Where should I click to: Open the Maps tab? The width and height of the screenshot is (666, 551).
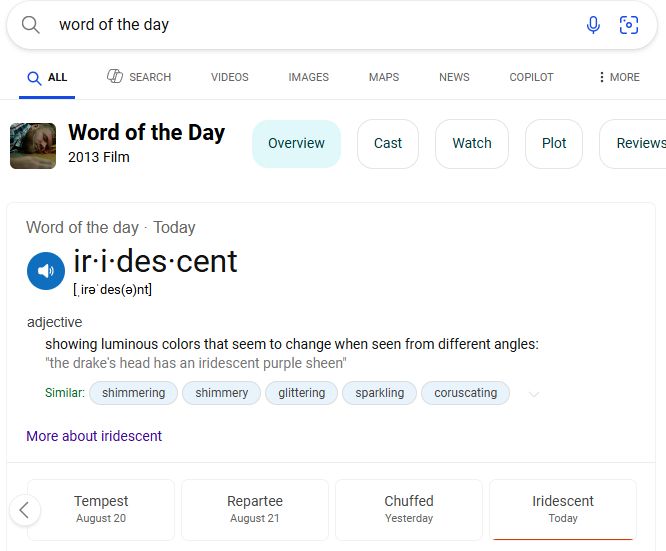pos(383,77)
